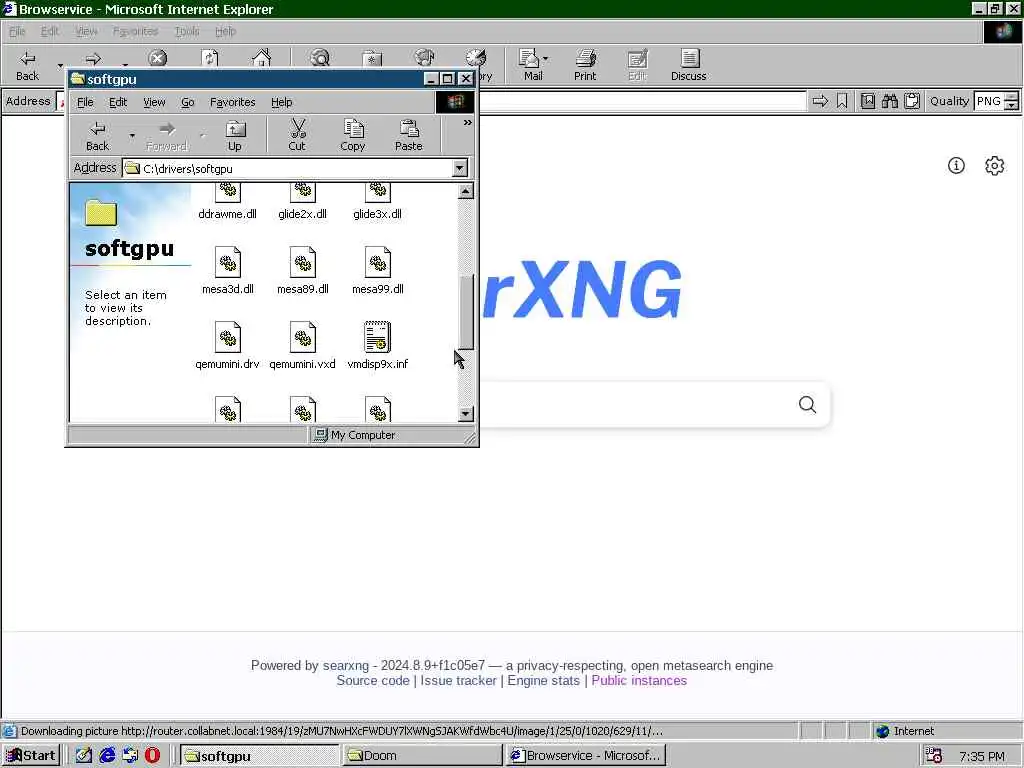Click the Show Desktop quick launch icon

point(84,756)
